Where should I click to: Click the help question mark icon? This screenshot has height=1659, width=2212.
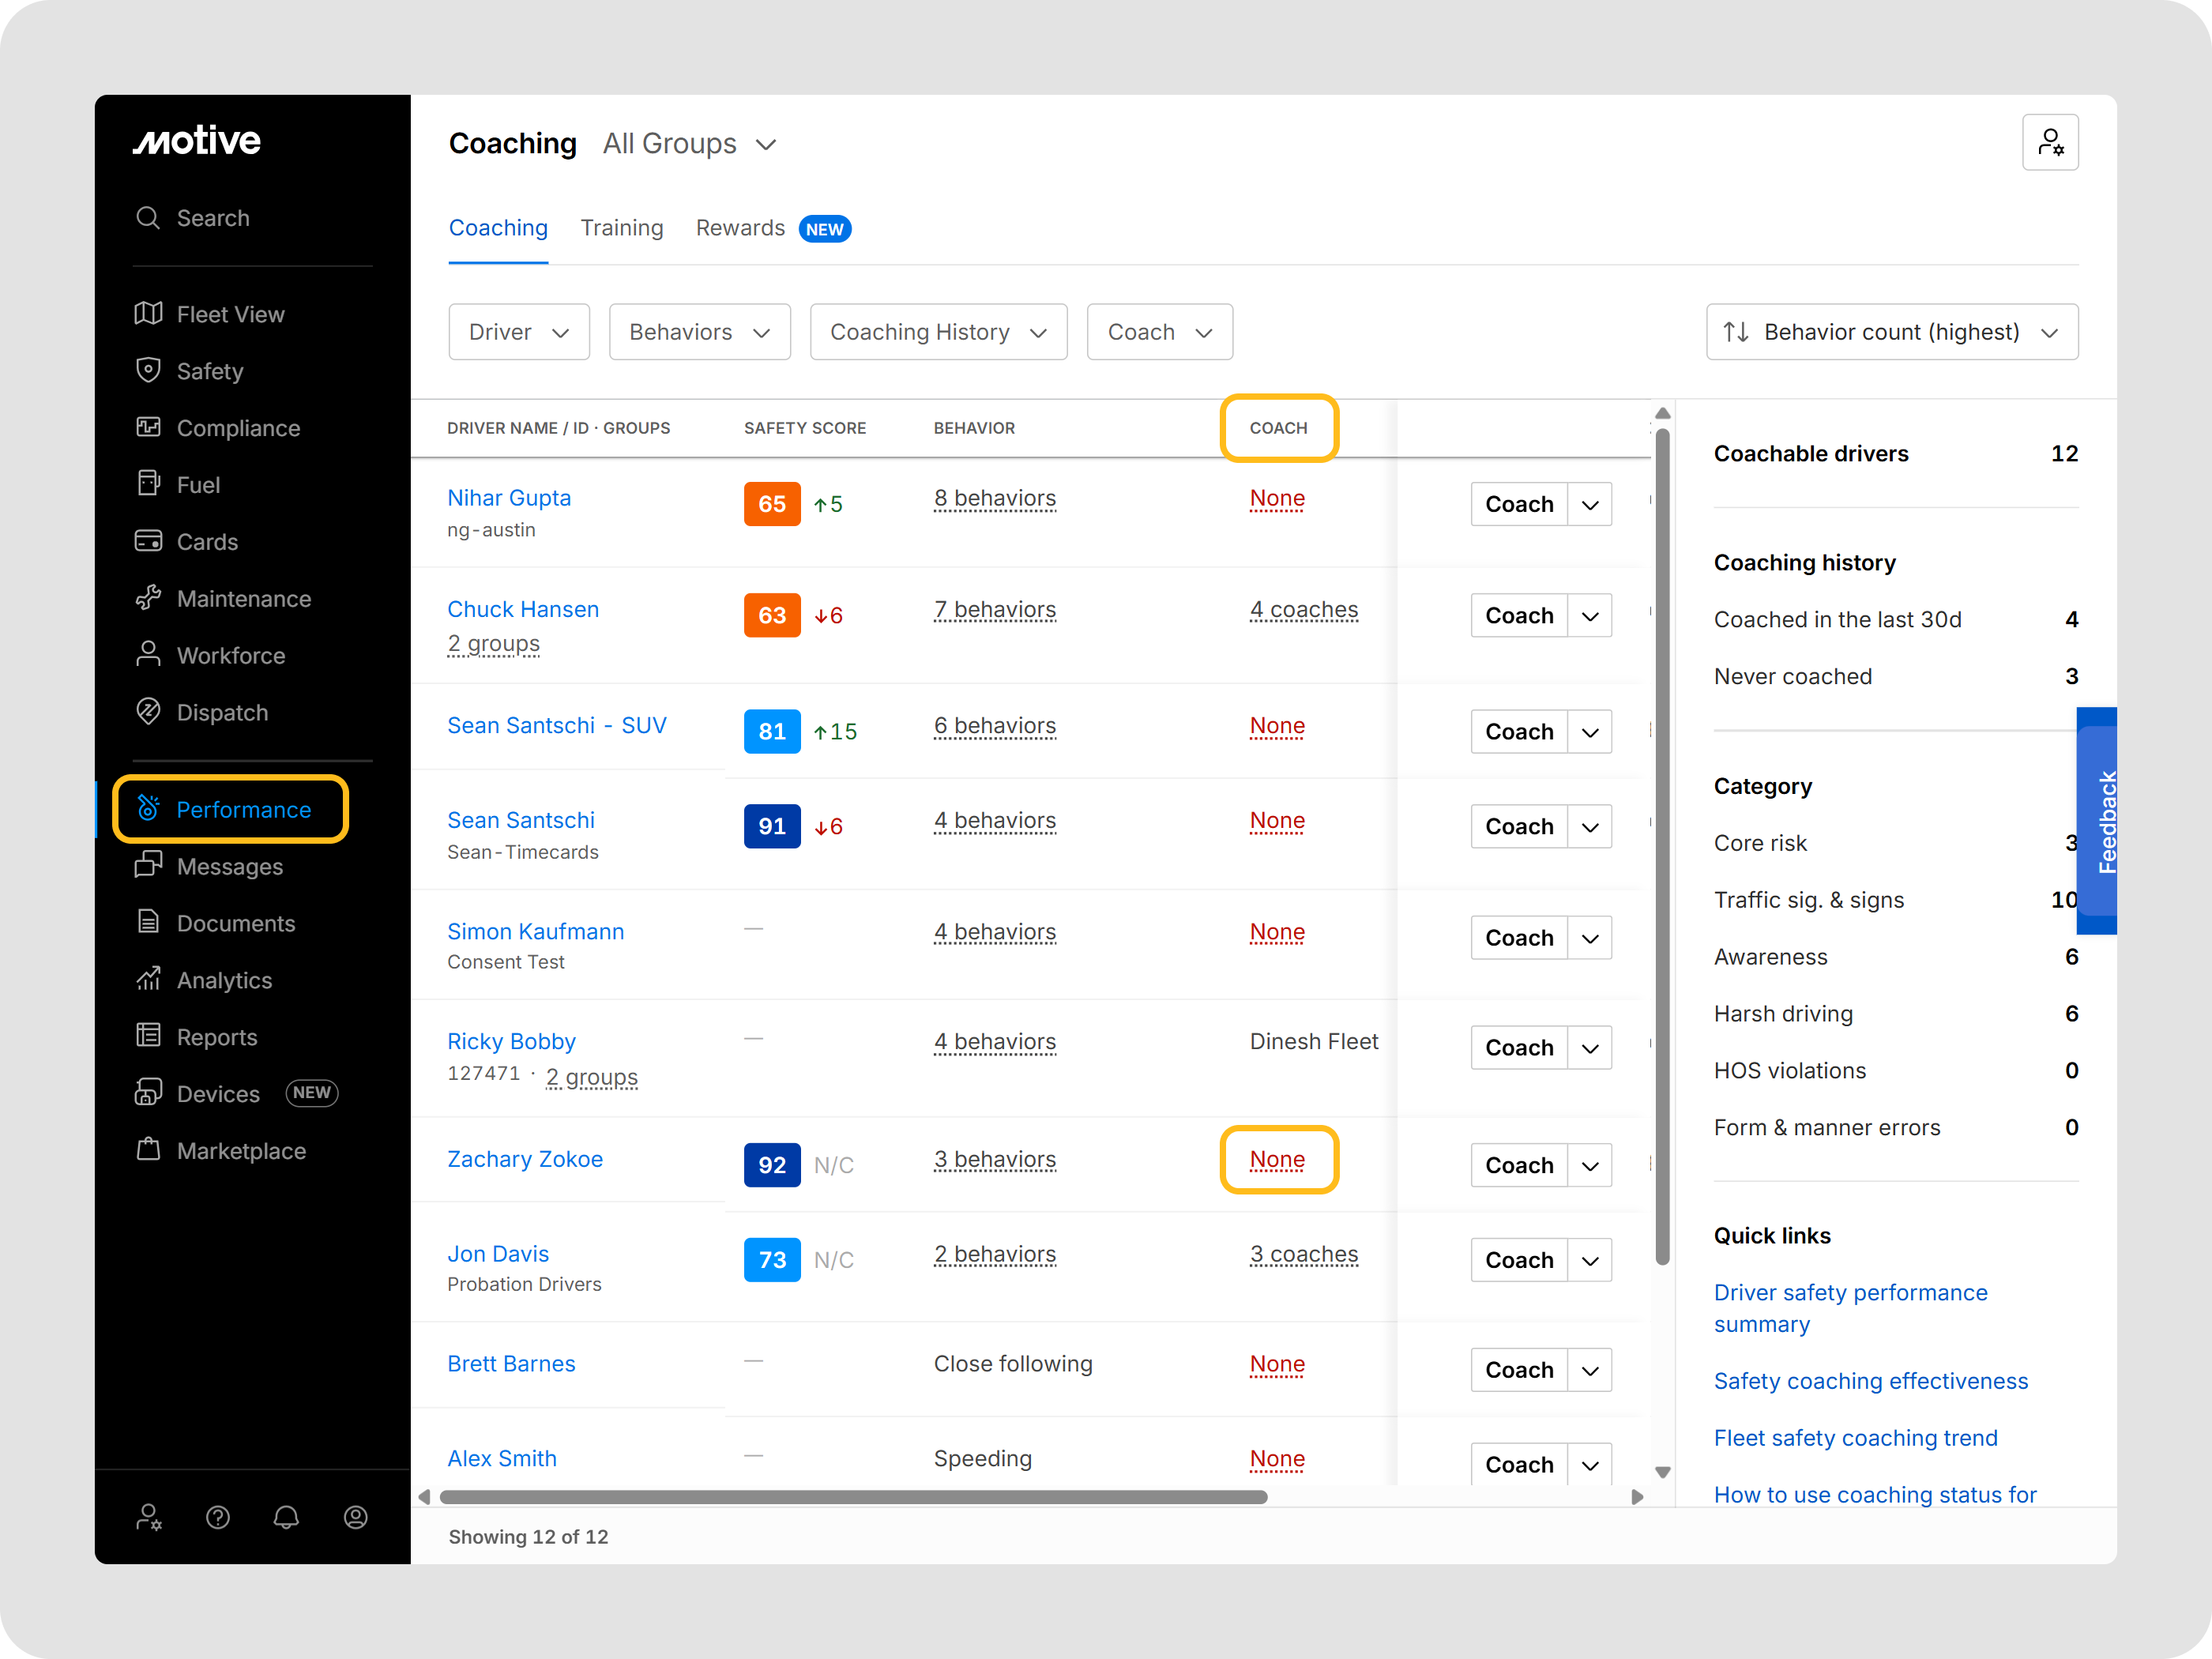218,1518
